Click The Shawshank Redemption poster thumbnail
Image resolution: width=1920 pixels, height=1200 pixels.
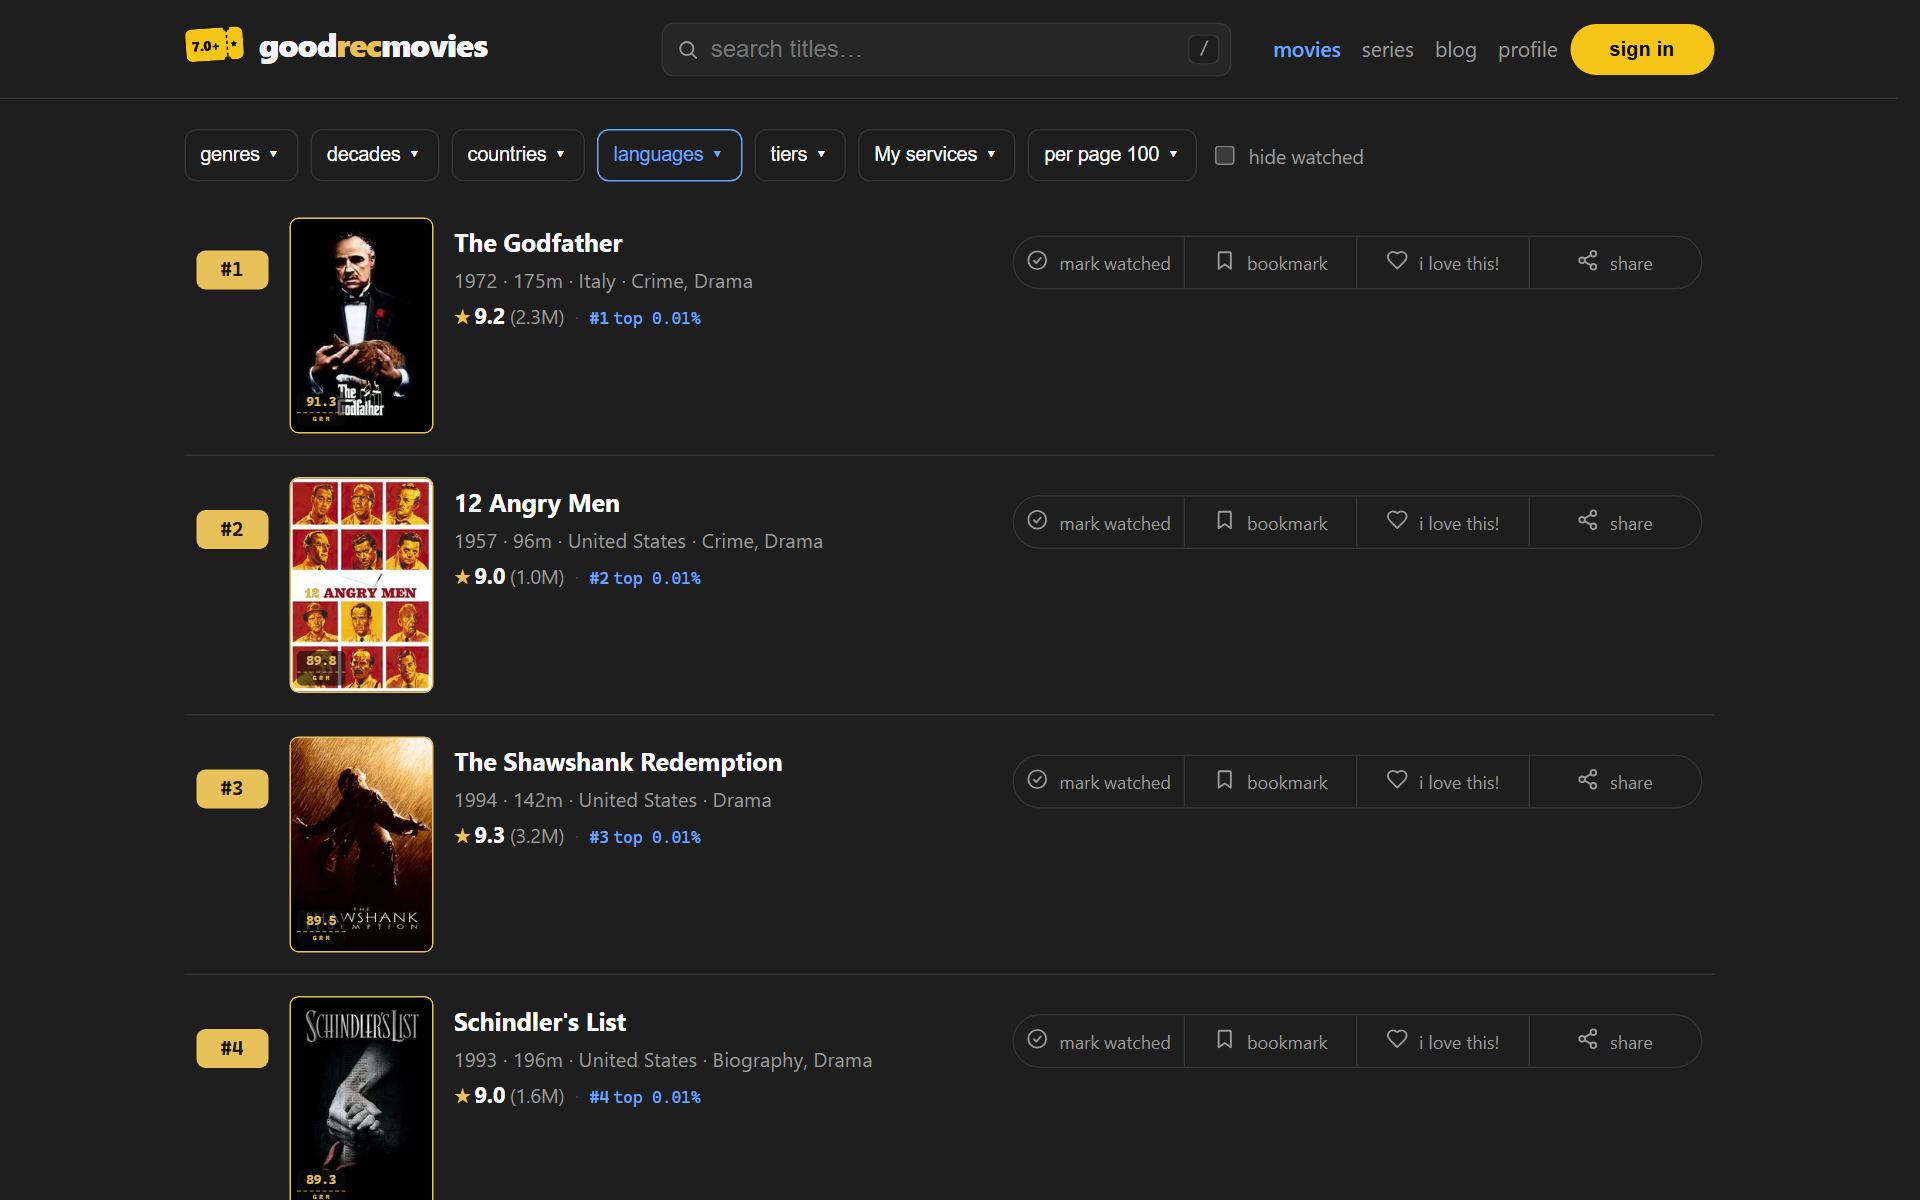pos(361,844)
